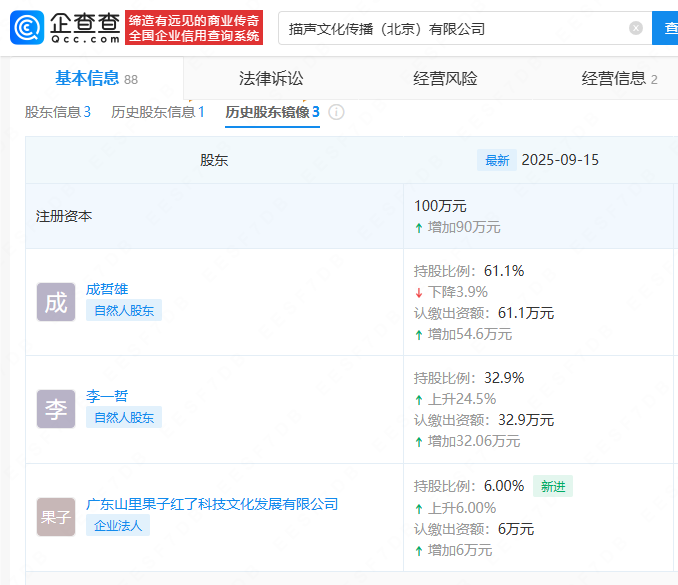Screen dimensions: 678x585
Task: Open shareholder 成哲雄 profile link
Action: 107,289
